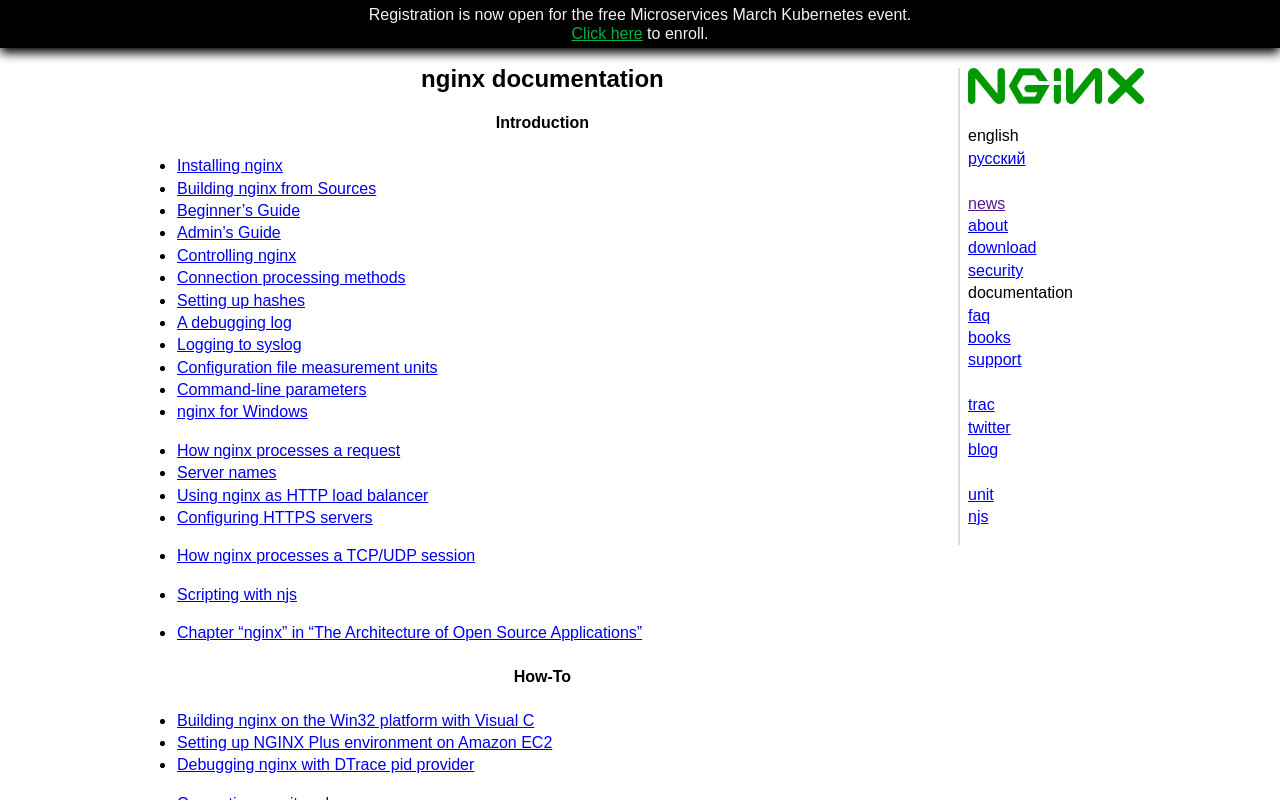Select the 'english' language label
The width and height of the screenshot is (1280, 800).
[993, 136]
